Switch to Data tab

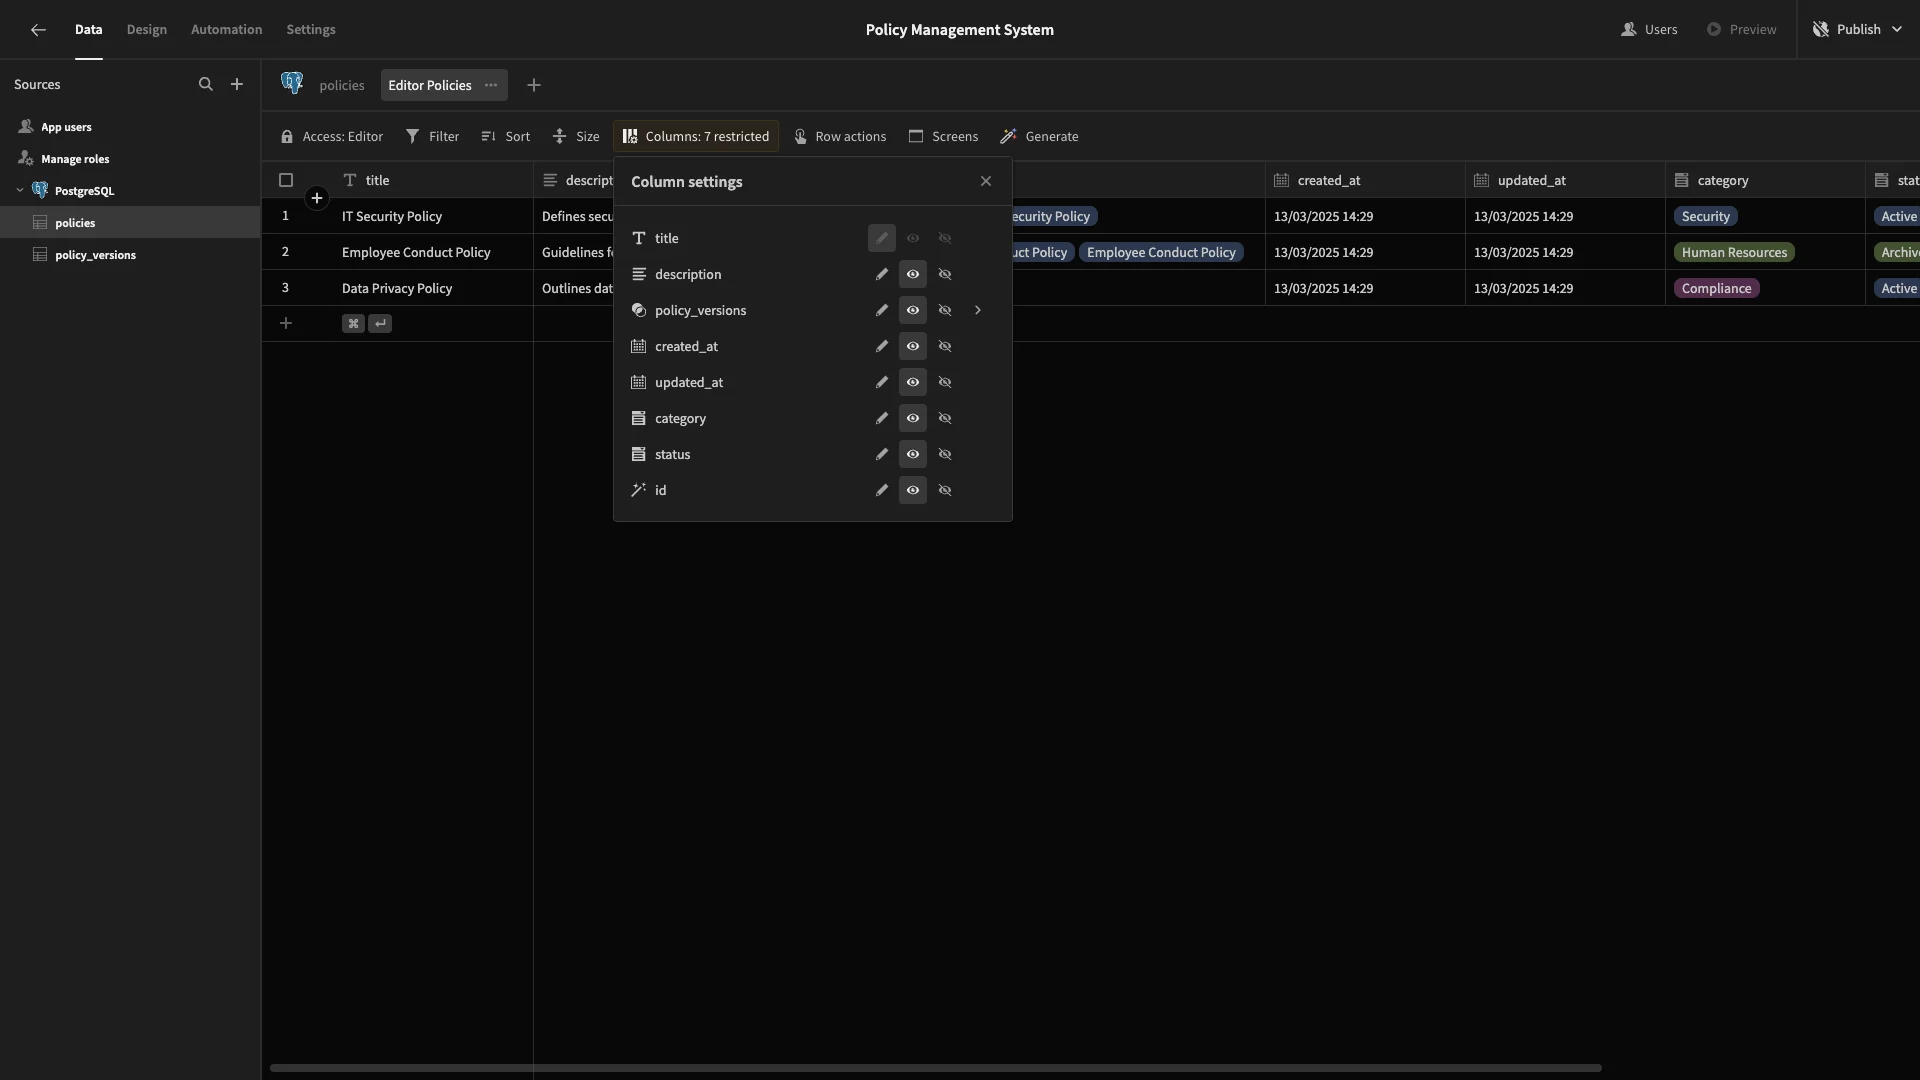point(88,30)
